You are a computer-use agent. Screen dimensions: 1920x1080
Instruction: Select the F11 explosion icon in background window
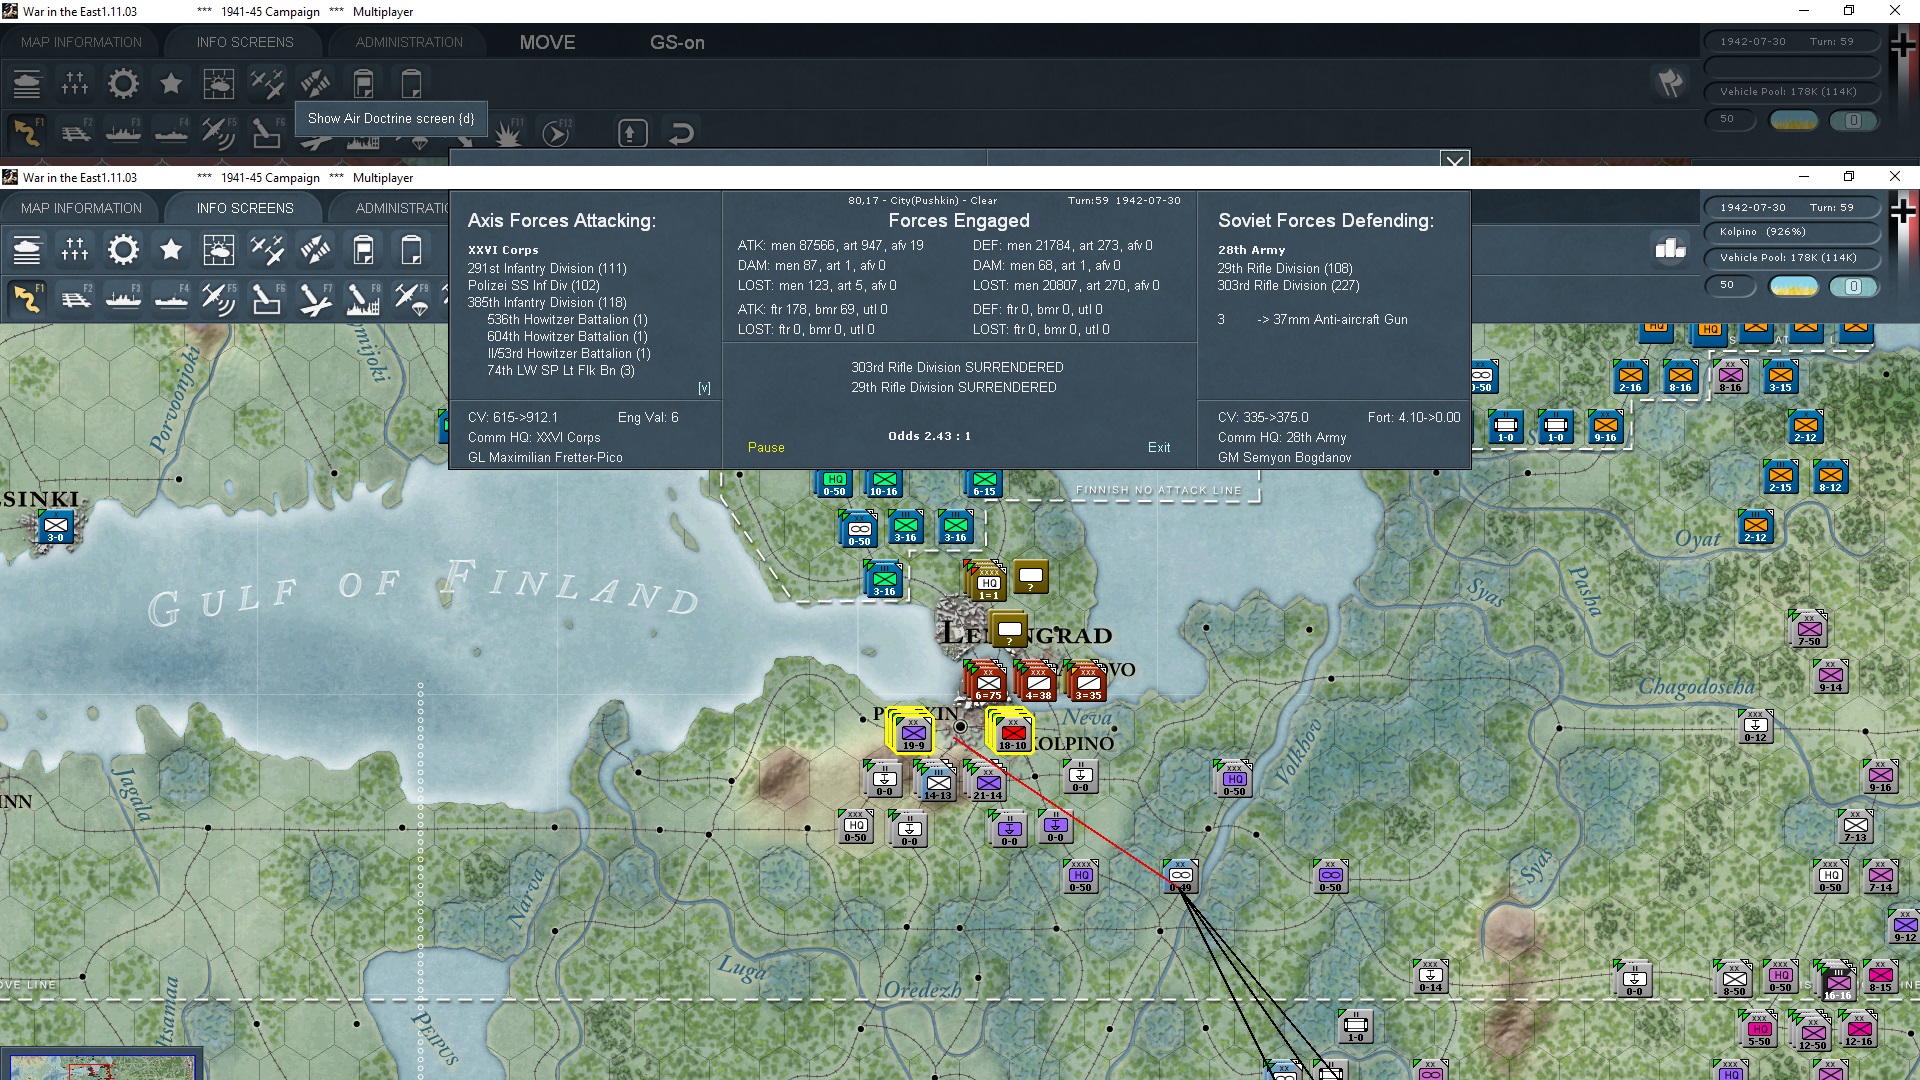508,133
